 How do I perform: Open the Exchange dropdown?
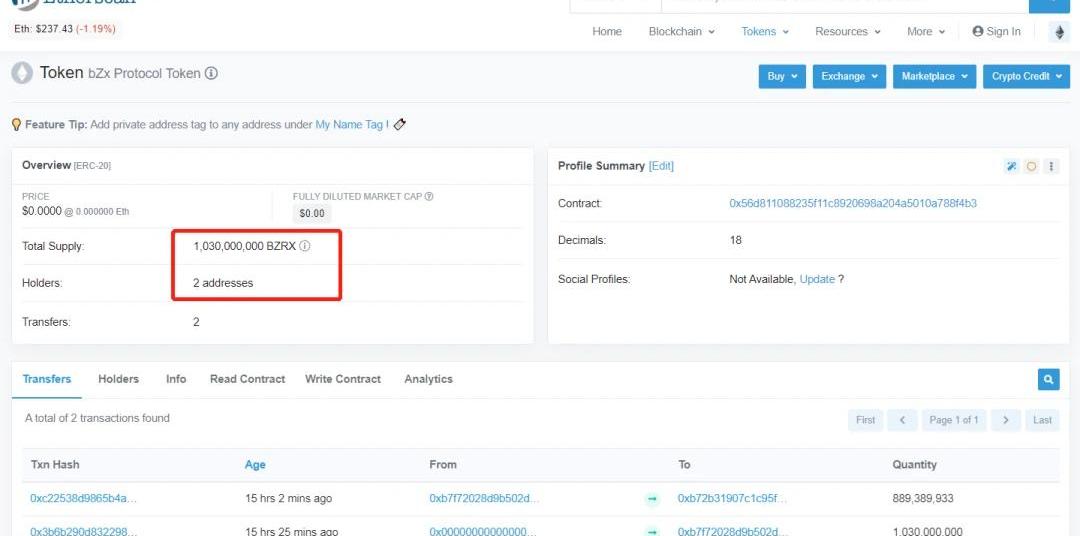point(849,76)
